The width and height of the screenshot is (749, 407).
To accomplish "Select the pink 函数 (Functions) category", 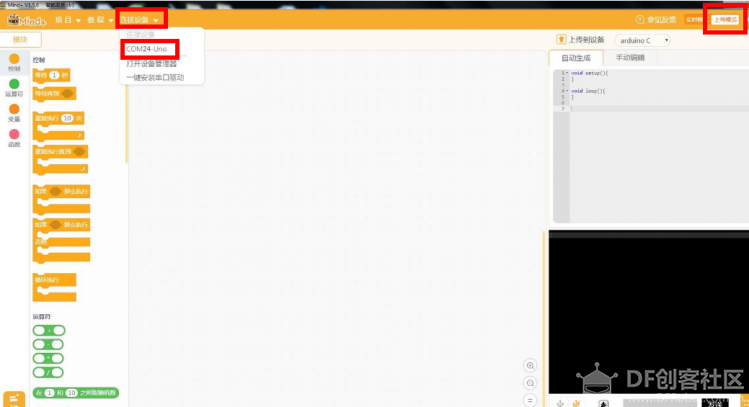I will click(14, 134).
